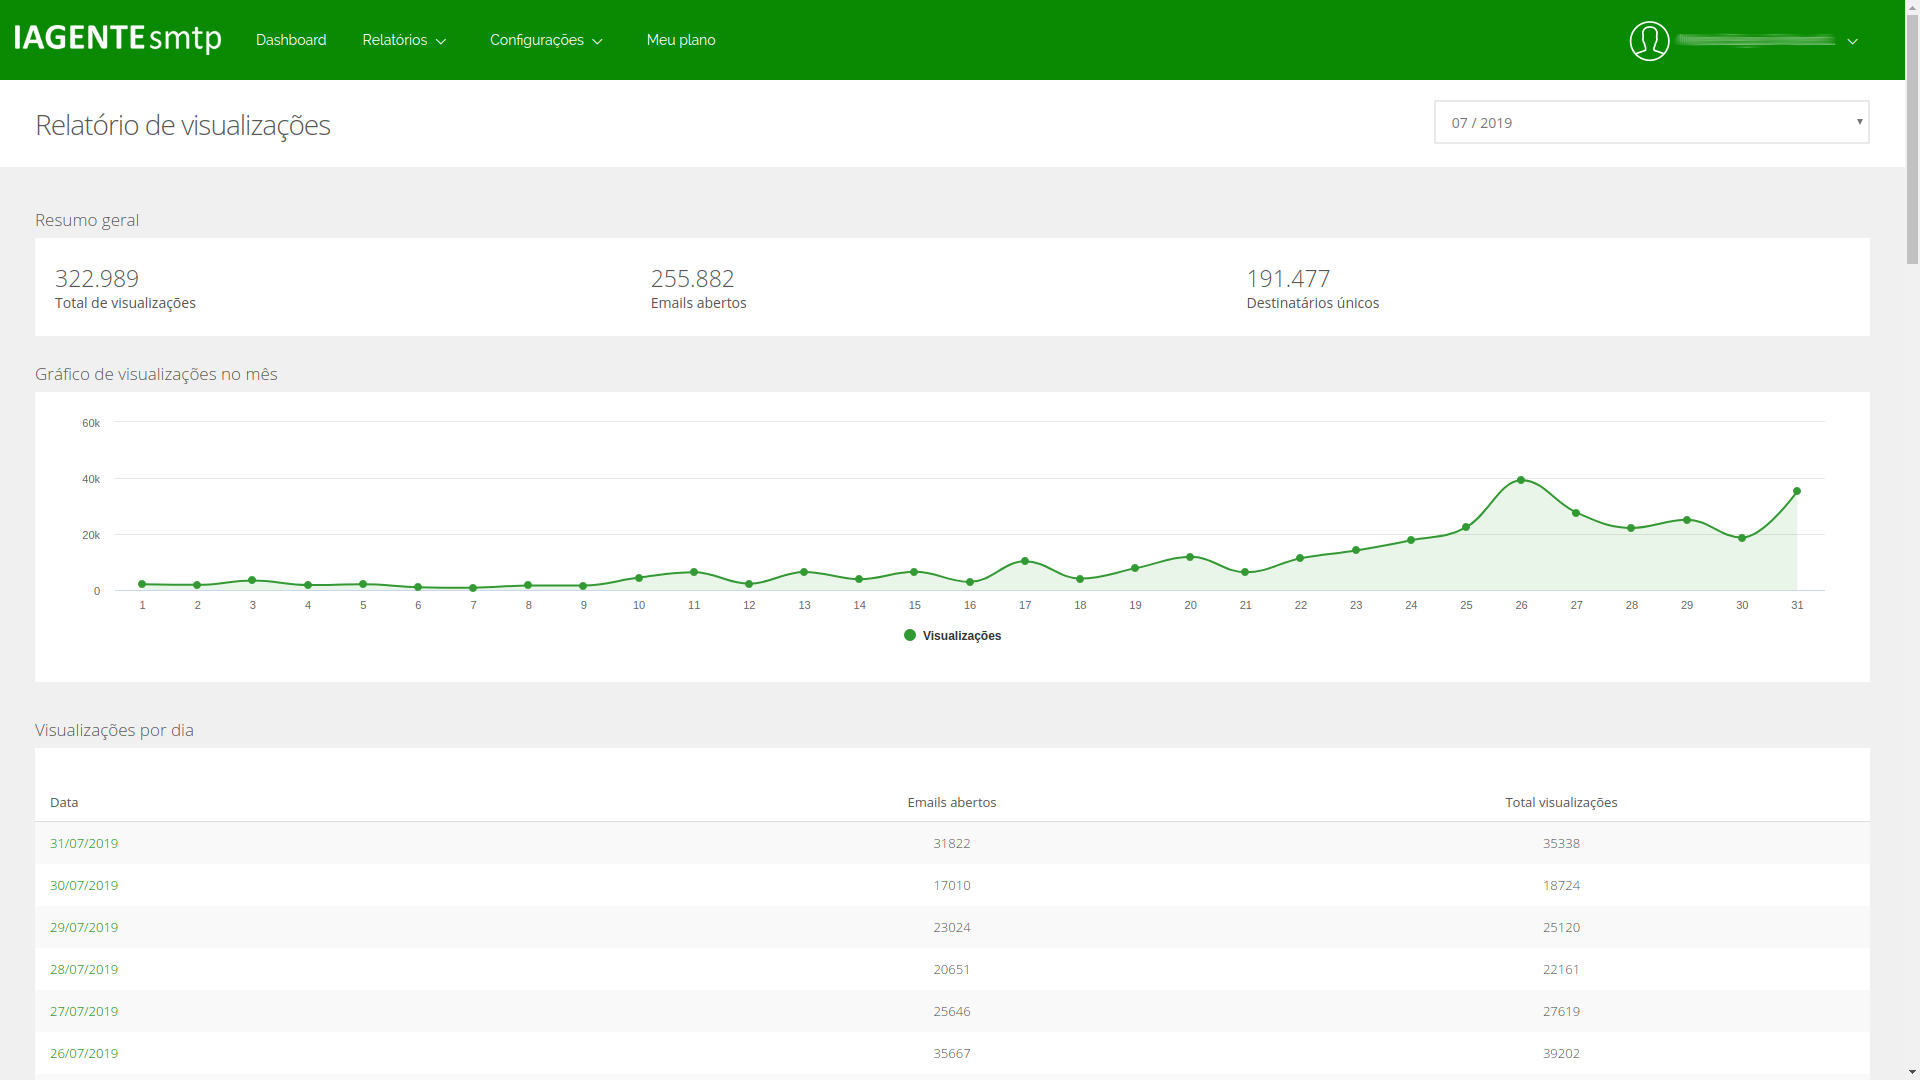1920x1080 pixels.
Task: Expand the Relatórios menu chevron
Action: [x=441, y=41]
